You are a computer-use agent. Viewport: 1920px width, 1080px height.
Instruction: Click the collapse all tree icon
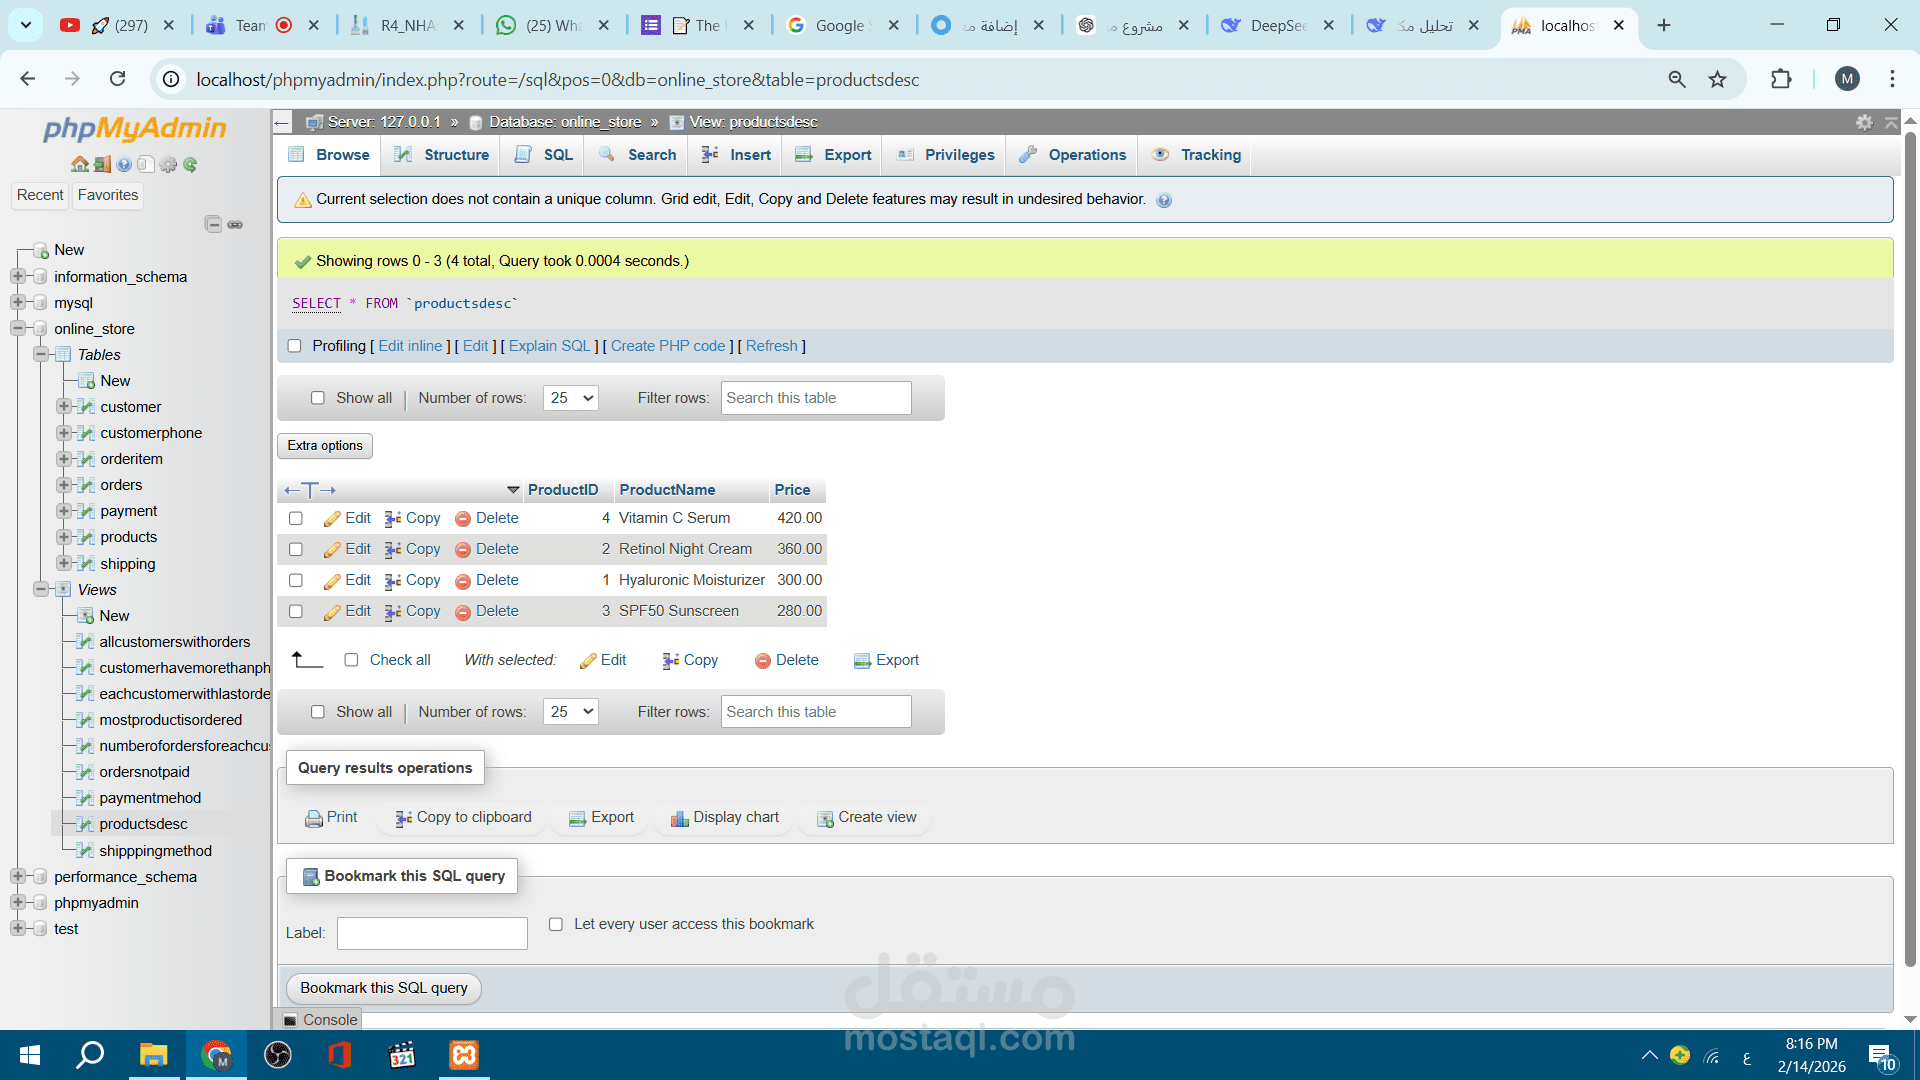pos(213,224)
